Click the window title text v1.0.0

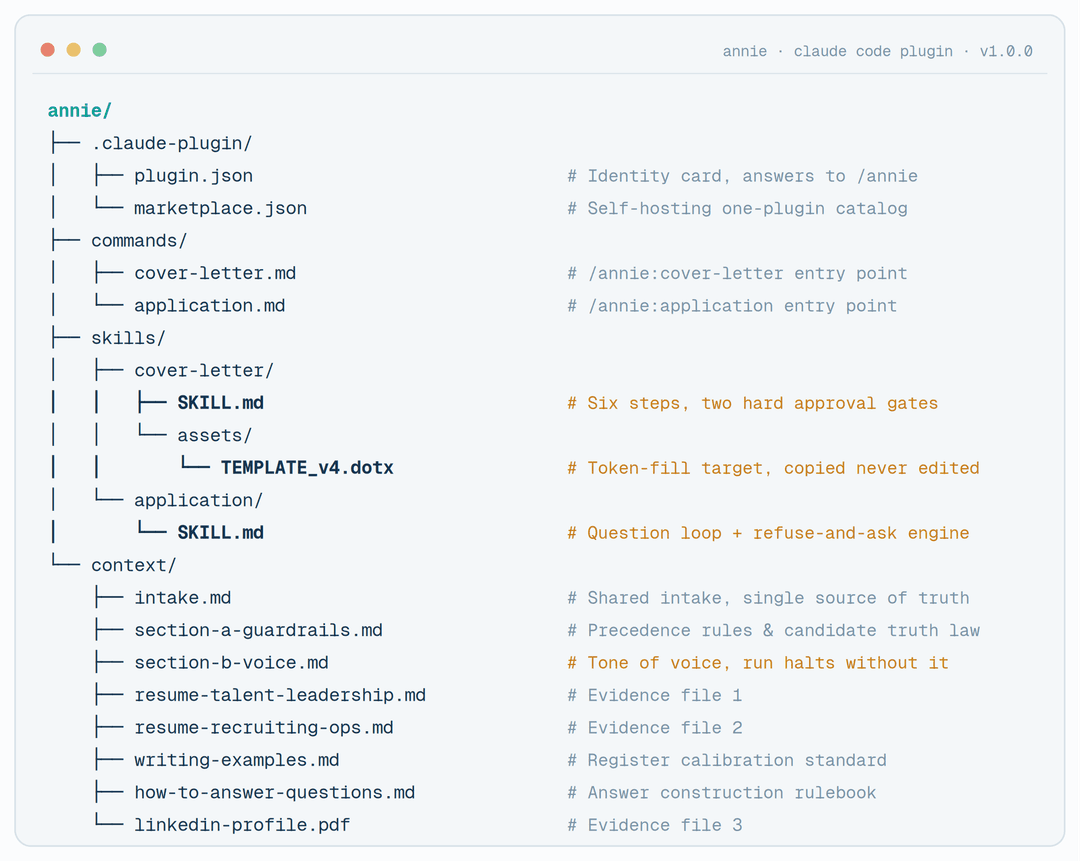pyautogui.click(x=1006, y=51)
